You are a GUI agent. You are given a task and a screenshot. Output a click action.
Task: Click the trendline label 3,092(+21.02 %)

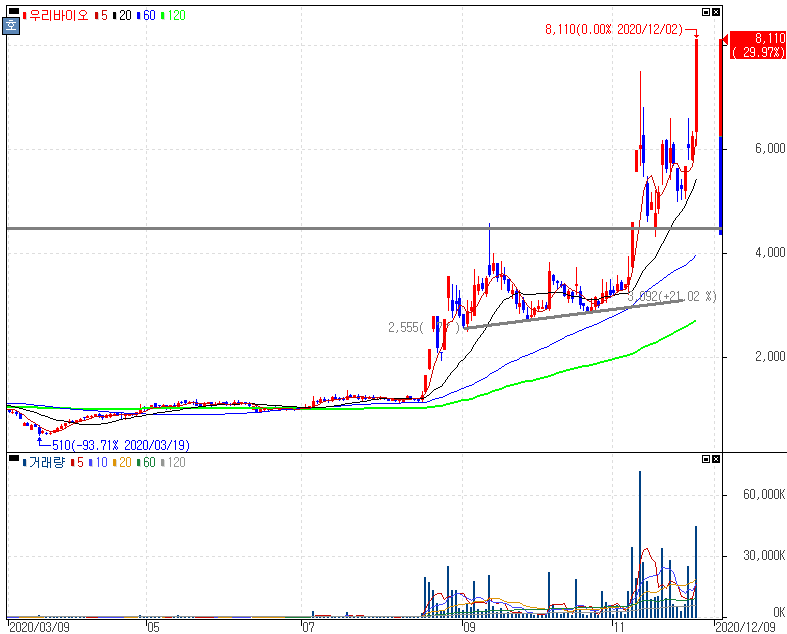coord(672,296)
